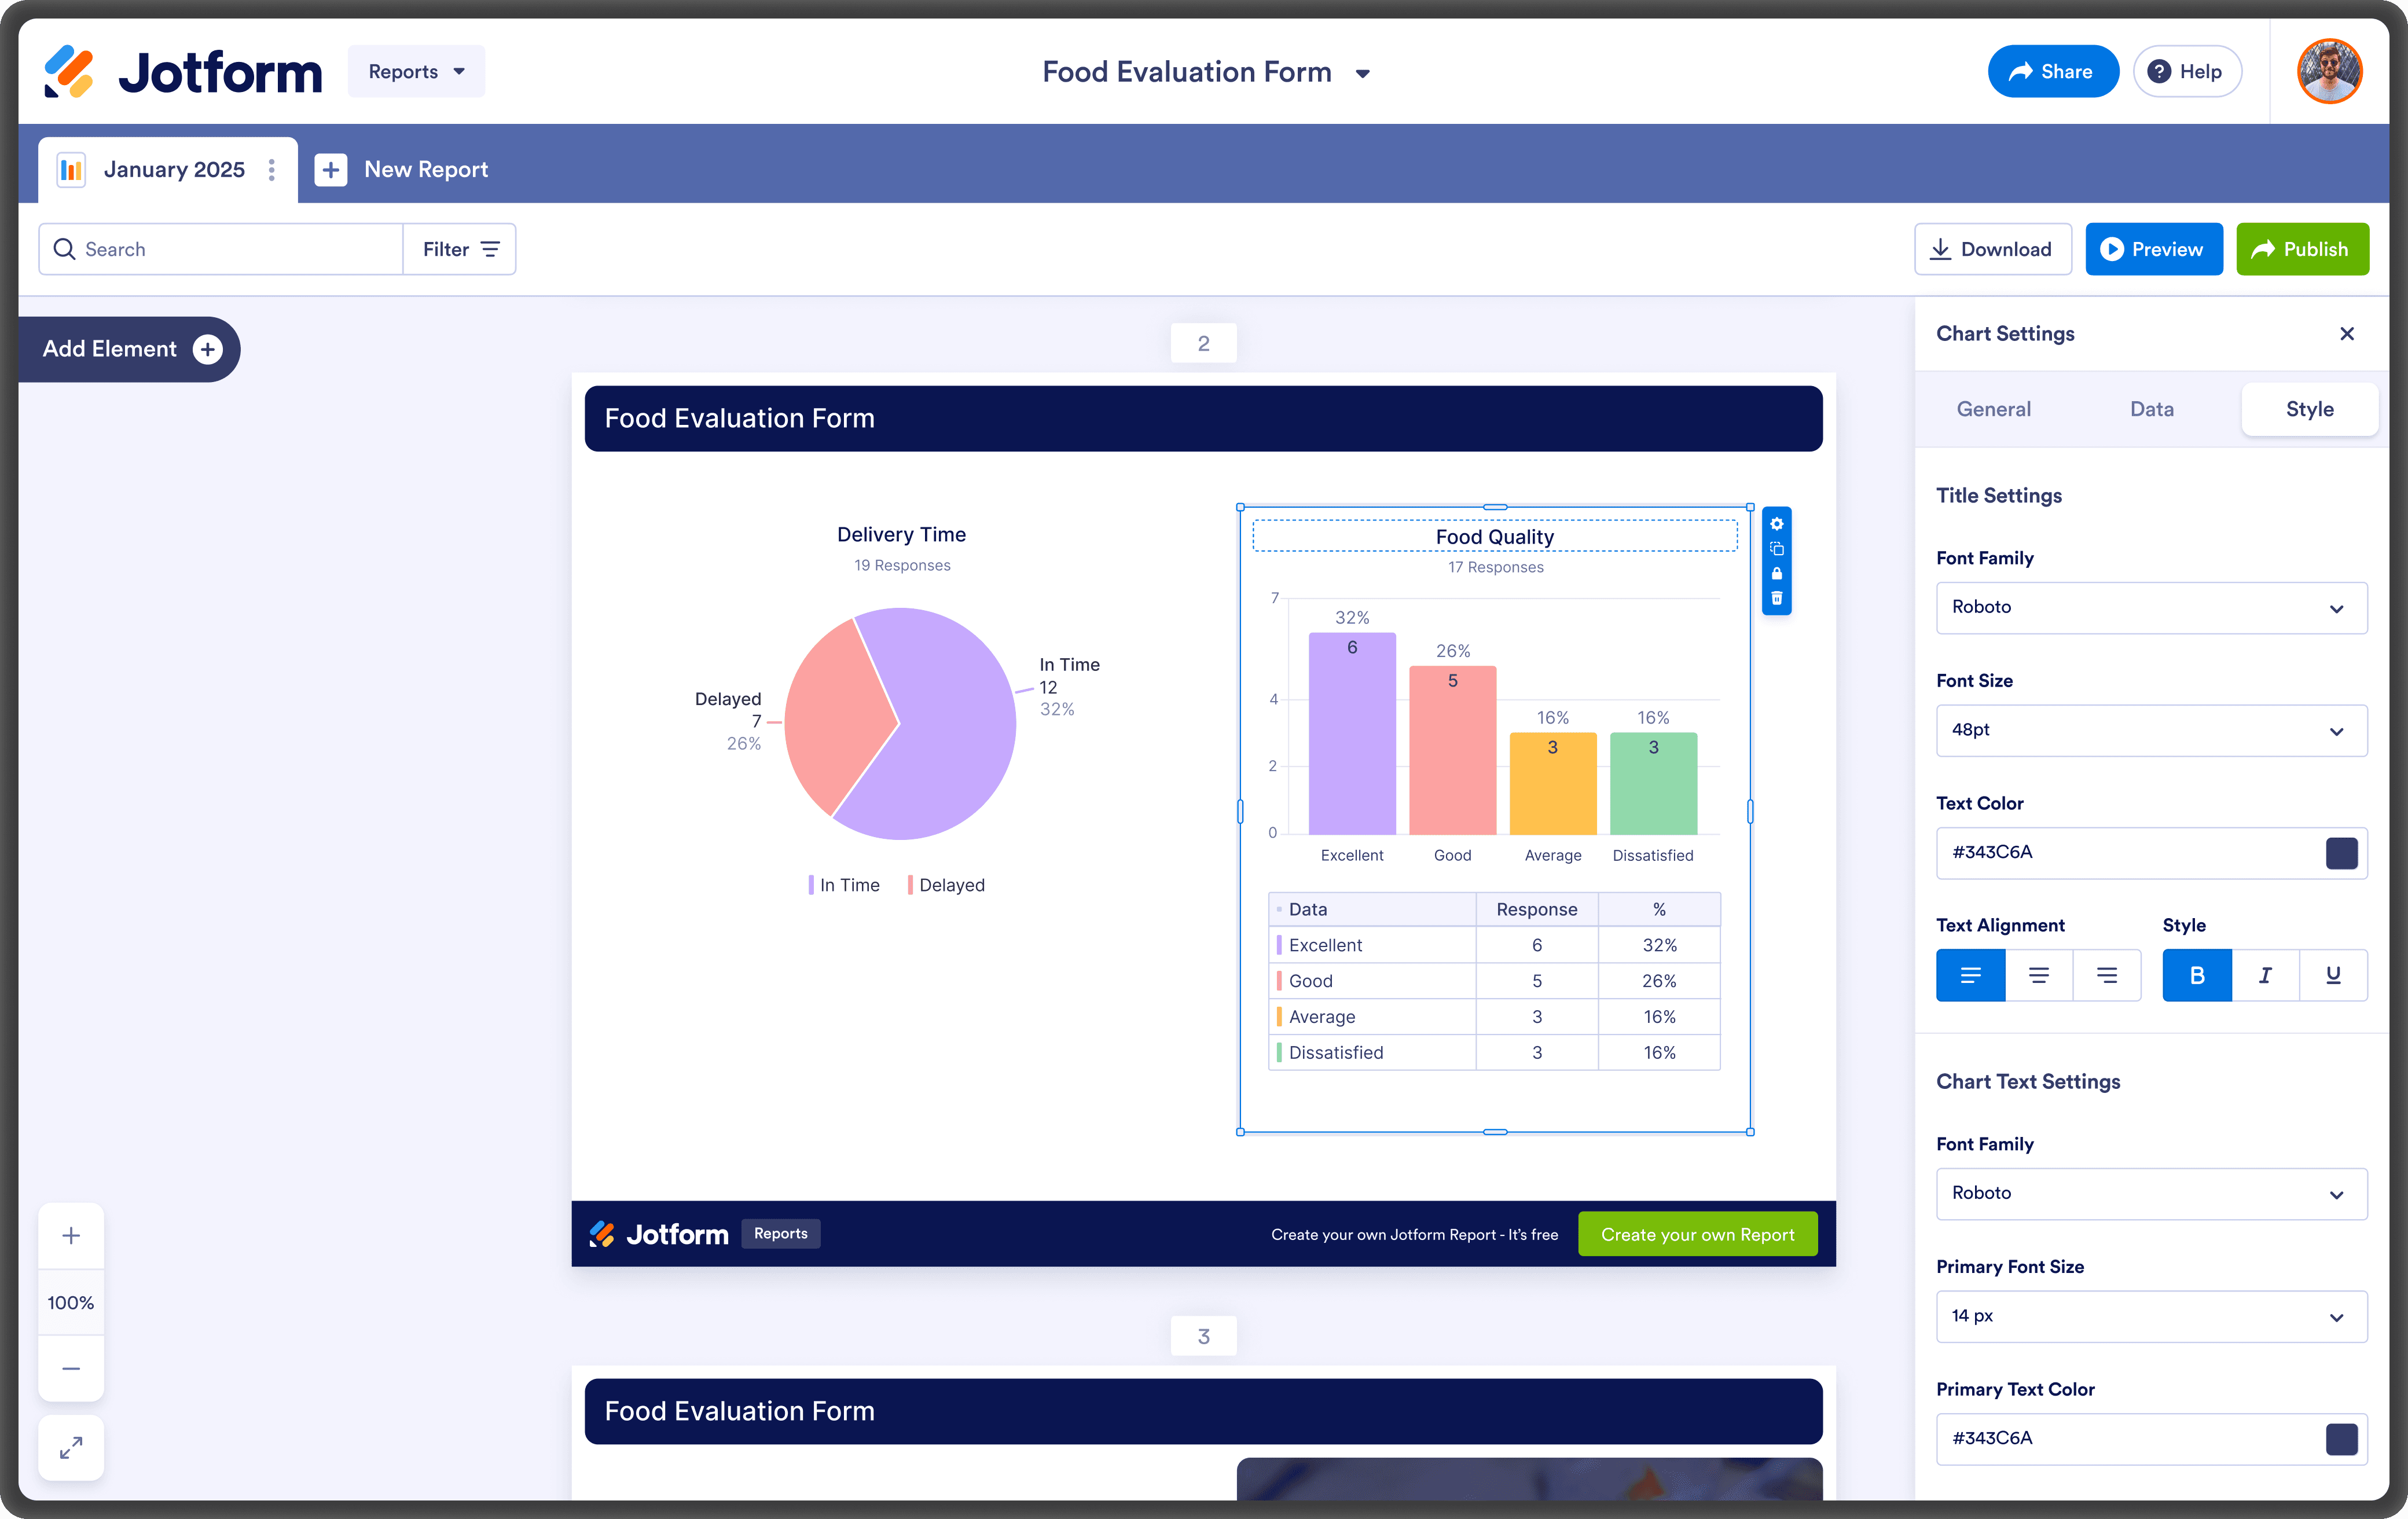The image size is (2408, 1519).
Task: Click the lock chart icon
Action: coord(1776,574)
